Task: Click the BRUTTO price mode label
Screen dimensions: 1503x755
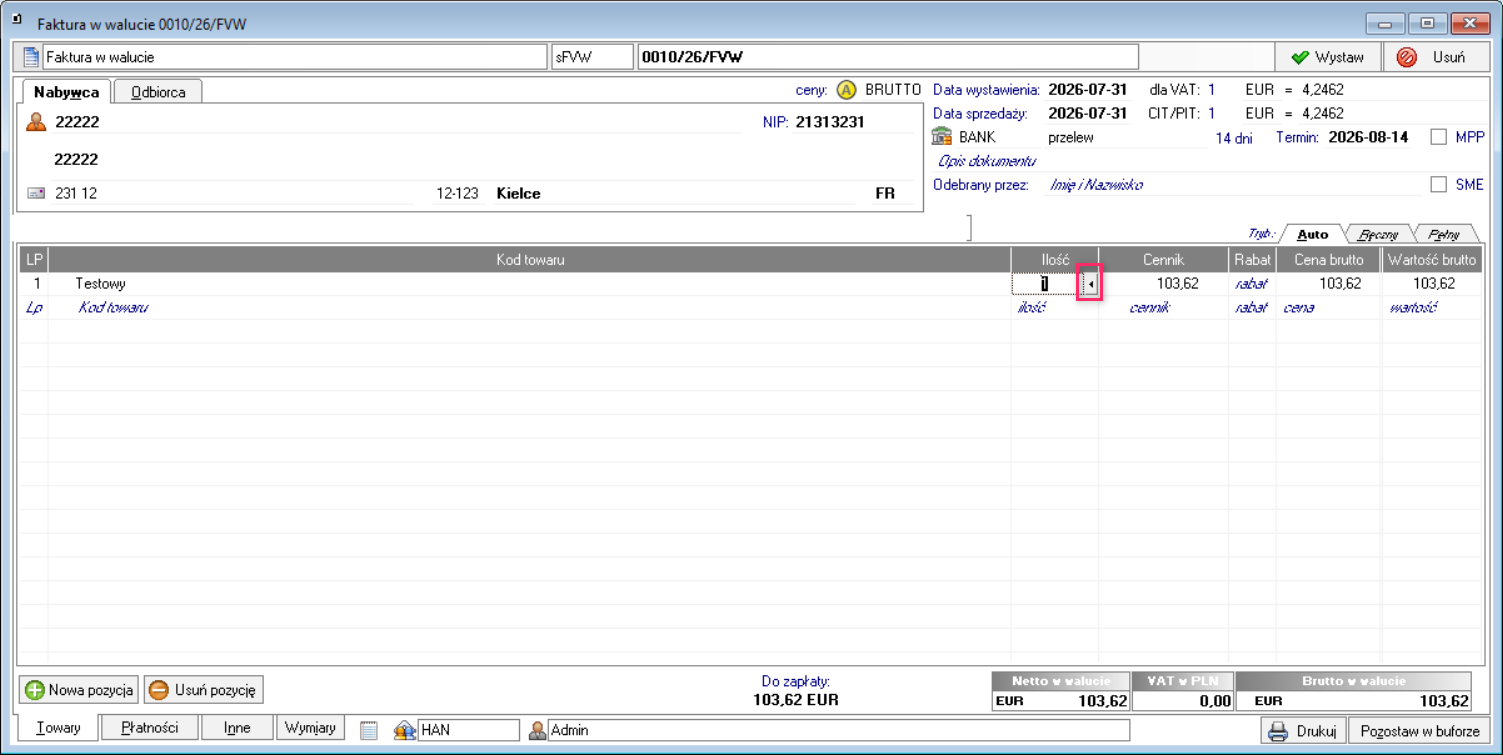Action: click(x=893, y=90)
